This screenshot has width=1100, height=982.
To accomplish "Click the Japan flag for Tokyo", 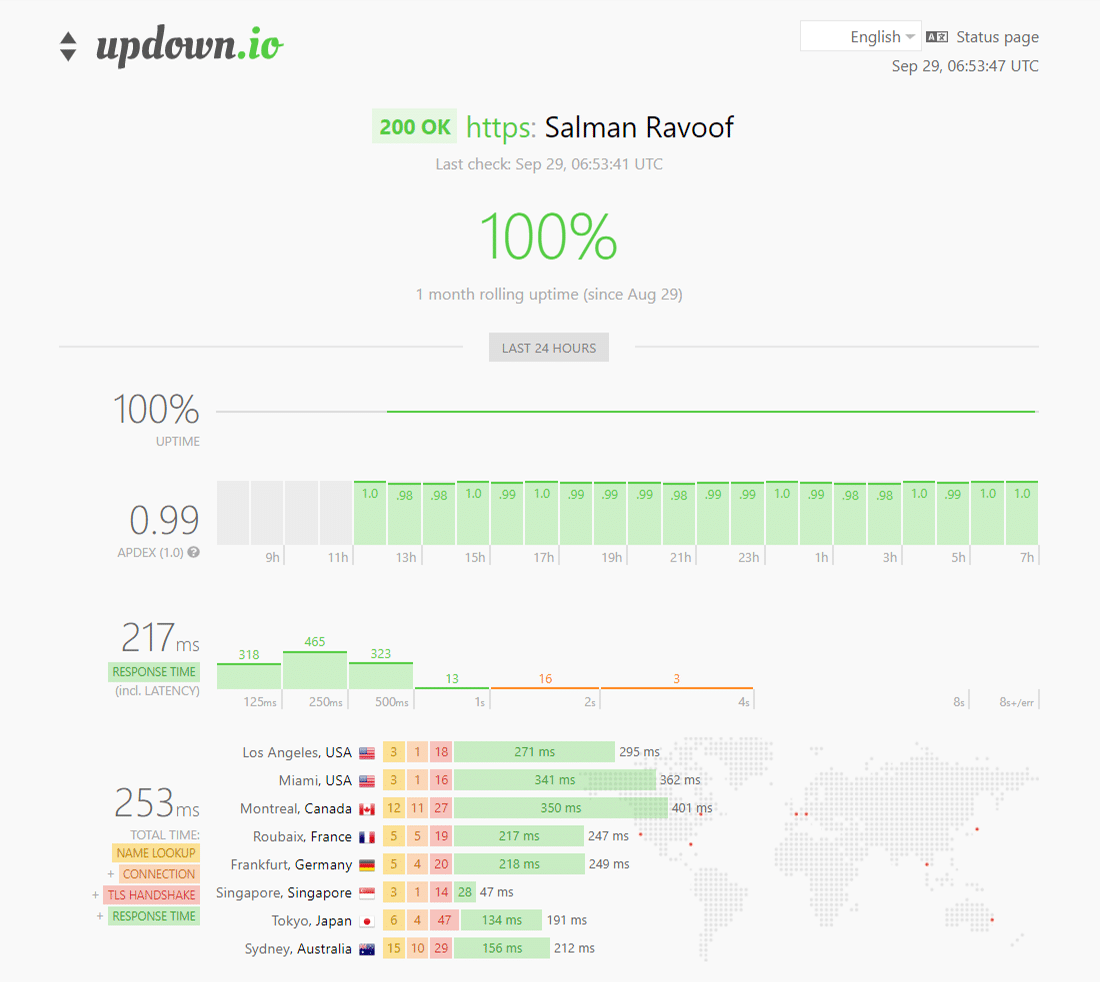I will tap(367, 920).
